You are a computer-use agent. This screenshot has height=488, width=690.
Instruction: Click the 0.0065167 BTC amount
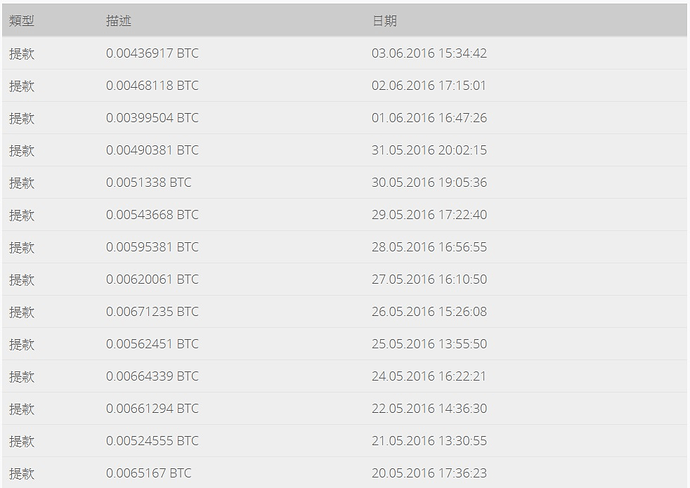149,473
